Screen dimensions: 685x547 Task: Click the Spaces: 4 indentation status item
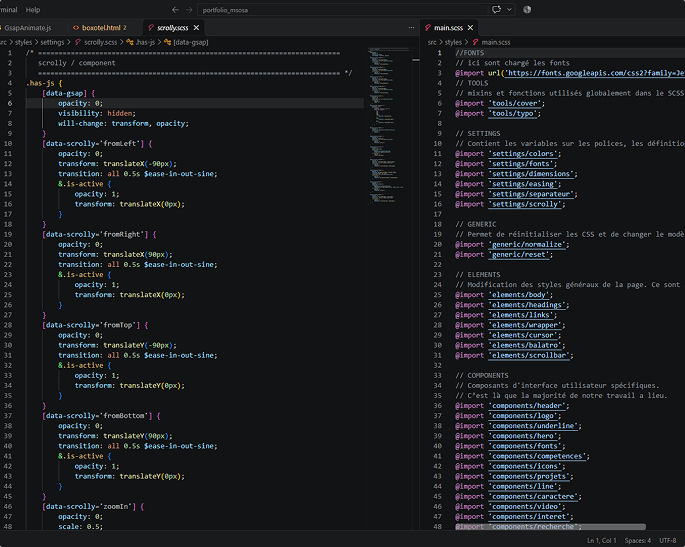(x=637, y=540)
